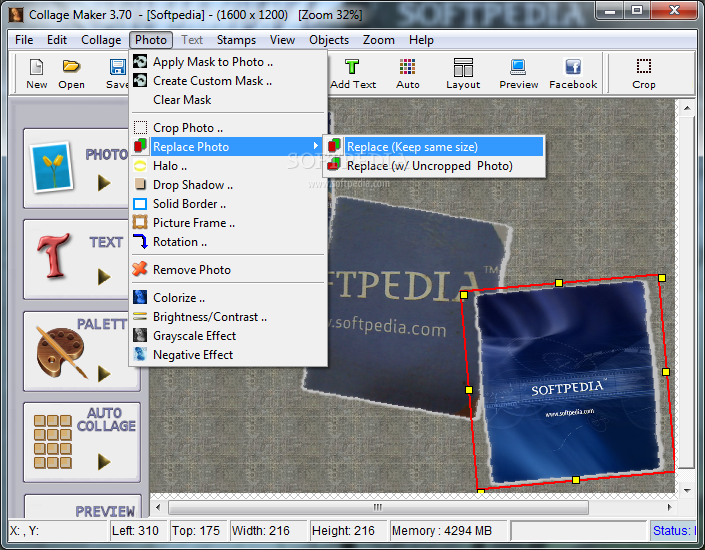Open the View menu
This screenshot has width=705, height=550.
pos(282,40)
